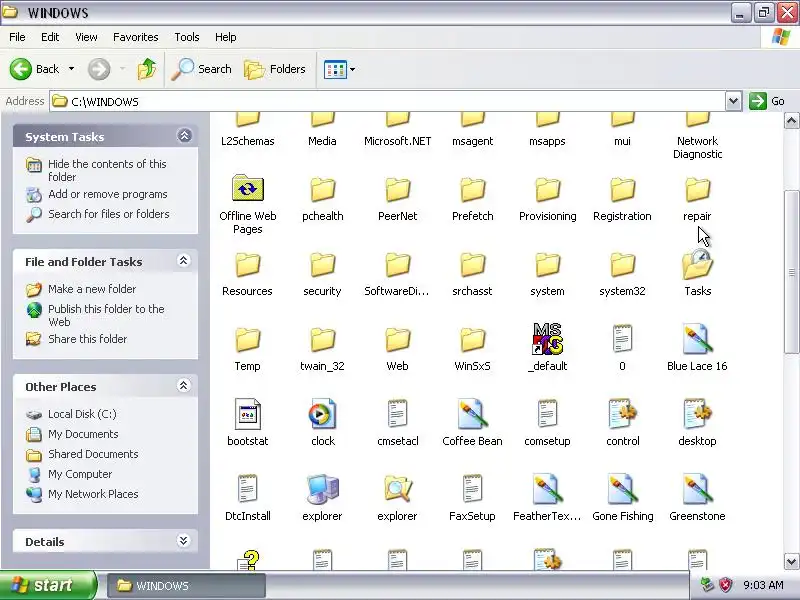Go to My Documents place
This screenshot has width=800, height=600.
(x=83, y=434)
